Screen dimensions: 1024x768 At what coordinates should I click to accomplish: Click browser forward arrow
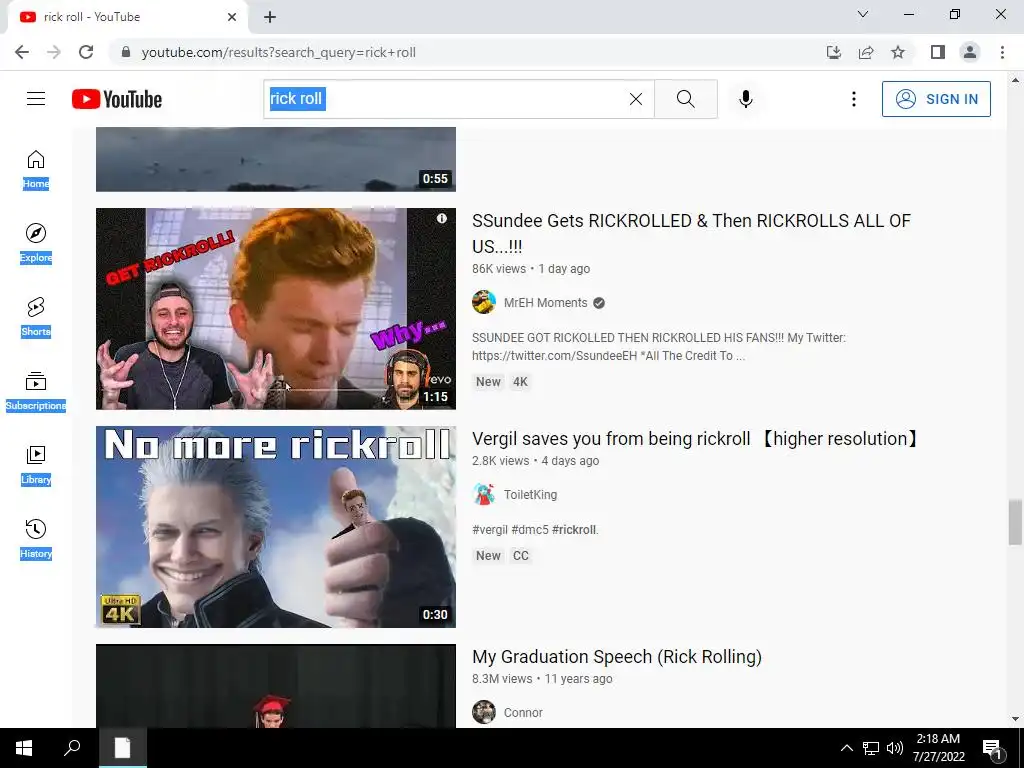click(54, 52)
